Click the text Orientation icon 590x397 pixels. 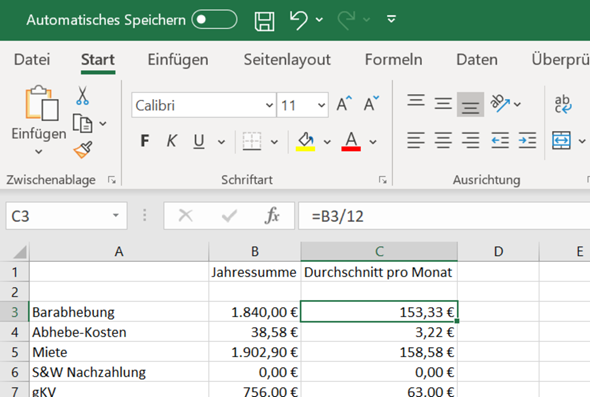(x=500, y=103)
